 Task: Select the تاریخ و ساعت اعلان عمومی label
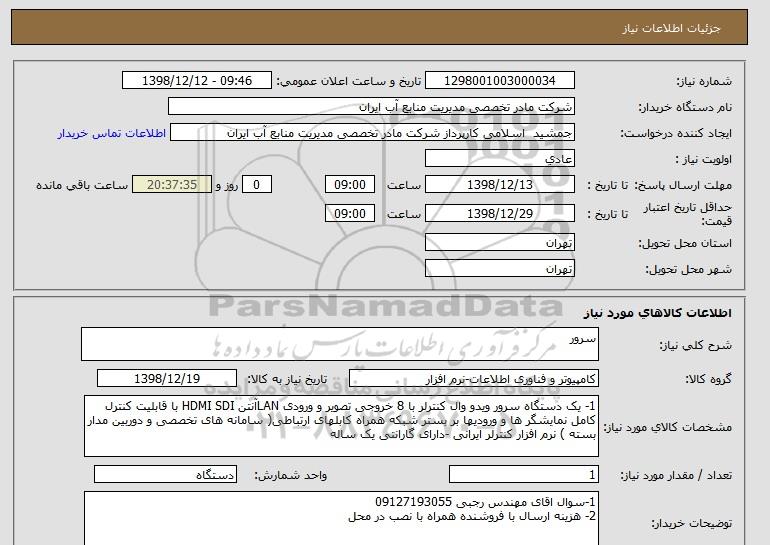pos(349,81)
